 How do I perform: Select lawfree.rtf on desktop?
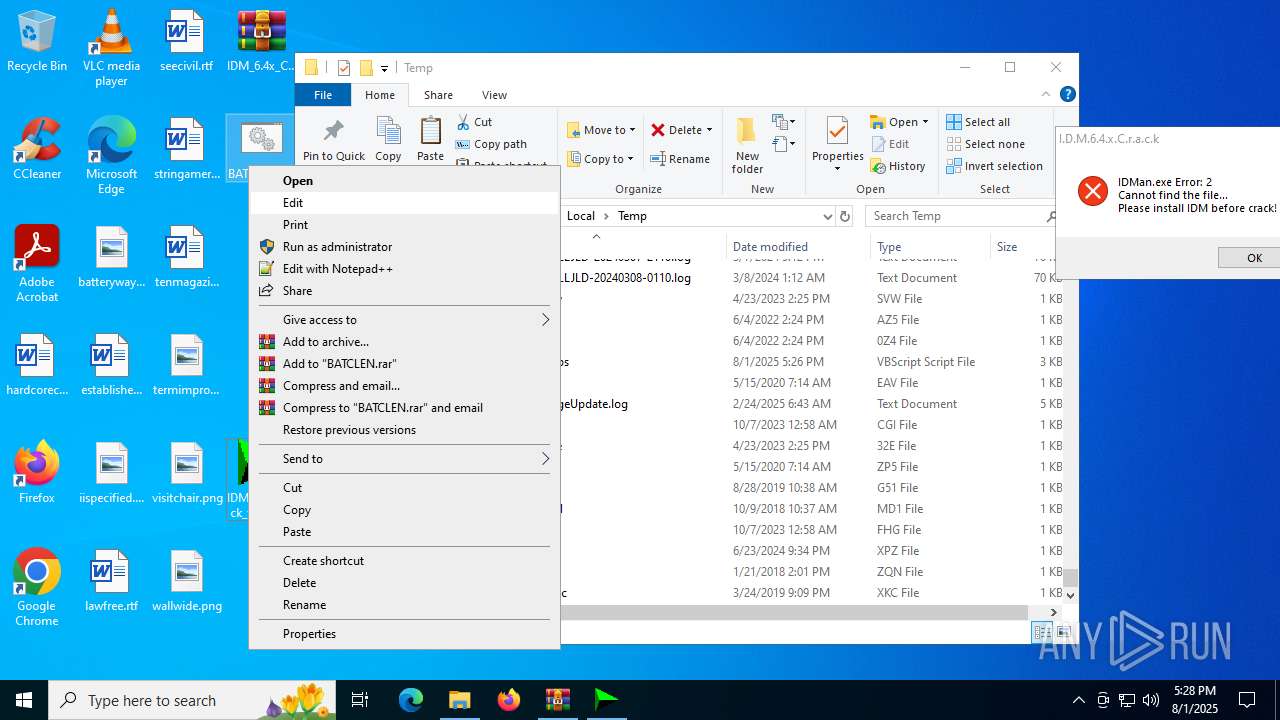(x=111, y=581)
